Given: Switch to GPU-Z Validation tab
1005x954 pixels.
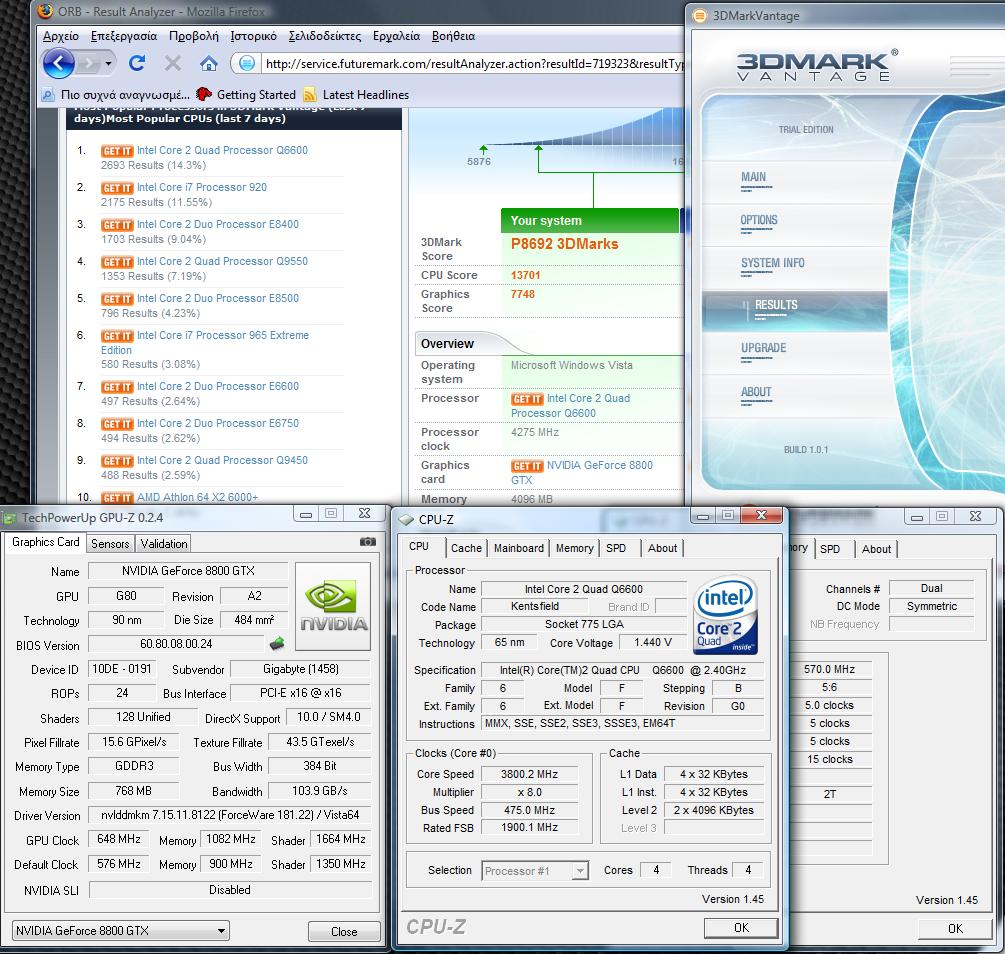Looking at the screenshot, I should (164, 544).
